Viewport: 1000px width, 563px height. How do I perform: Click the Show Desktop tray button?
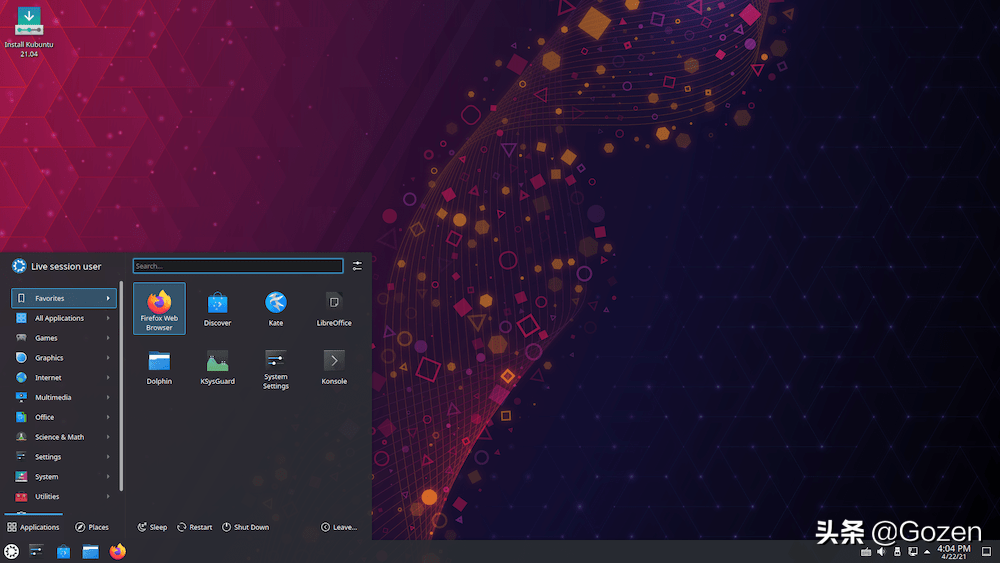pyautogui.click(x=987, y=552)
